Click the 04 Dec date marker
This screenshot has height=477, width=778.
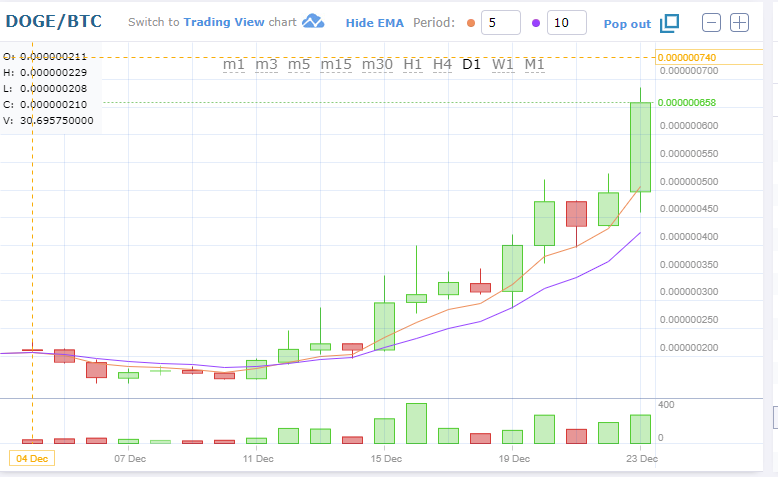coord(32,459)
